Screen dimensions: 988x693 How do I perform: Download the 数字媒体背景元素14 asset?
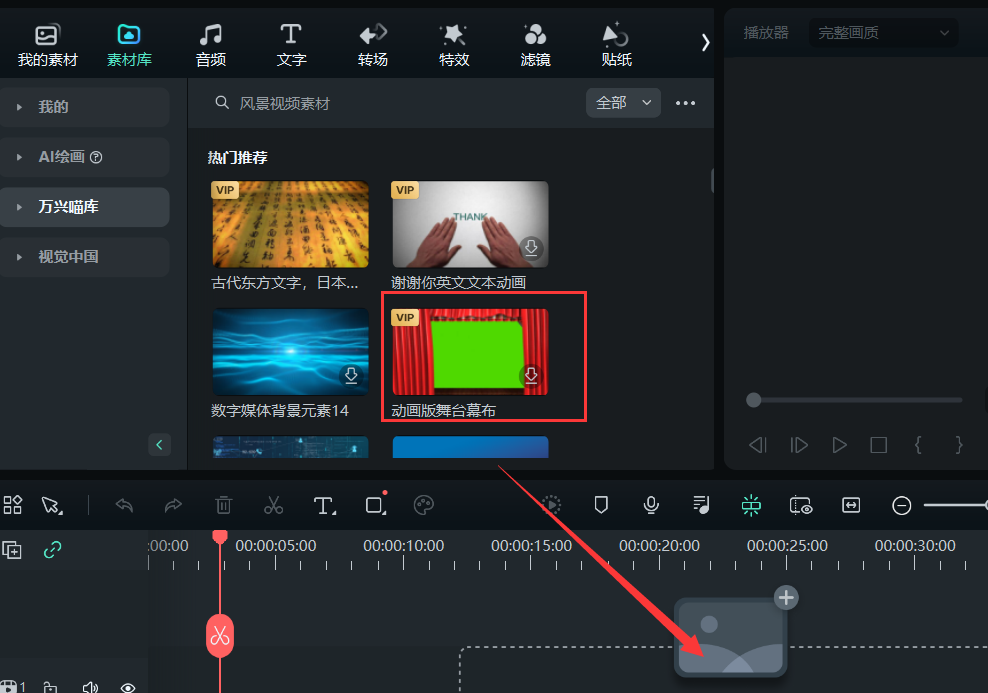pos(350,375)
